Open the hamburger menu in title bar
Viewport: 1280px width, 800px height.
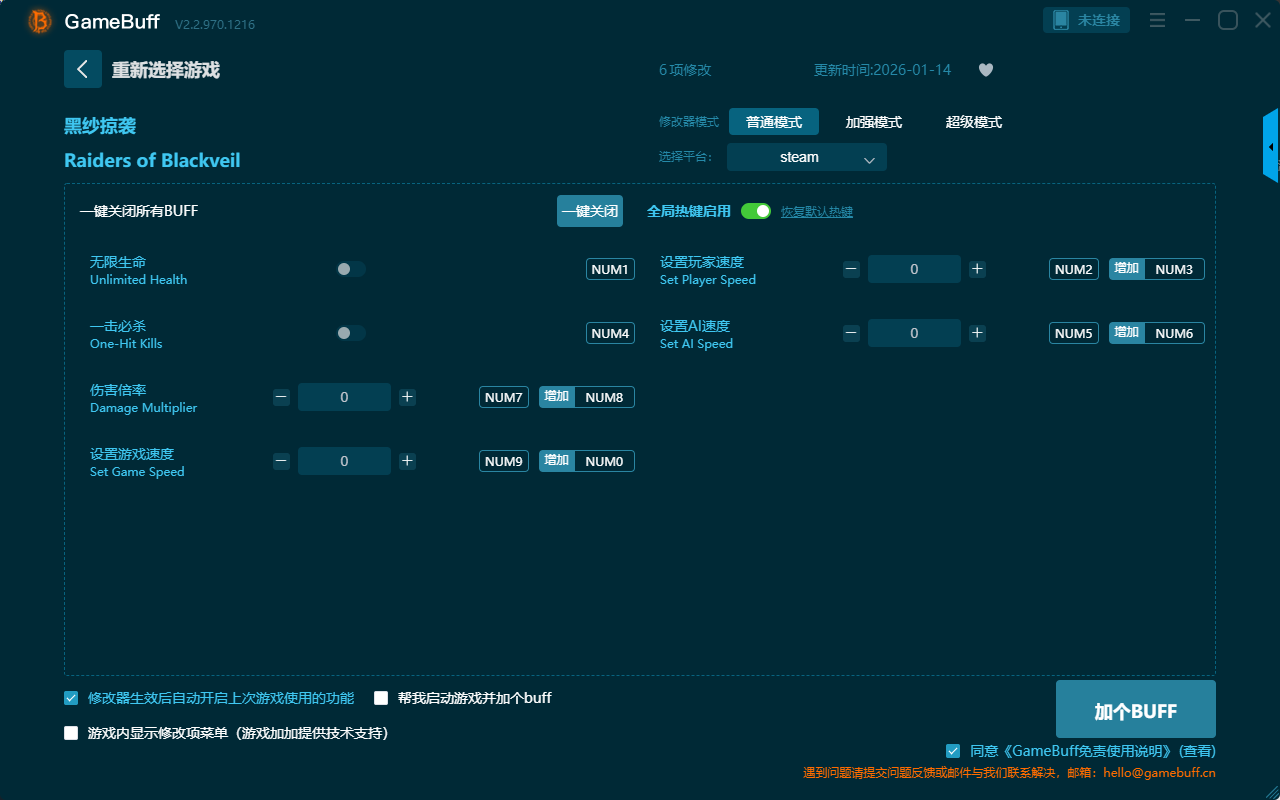[1157, 20]
